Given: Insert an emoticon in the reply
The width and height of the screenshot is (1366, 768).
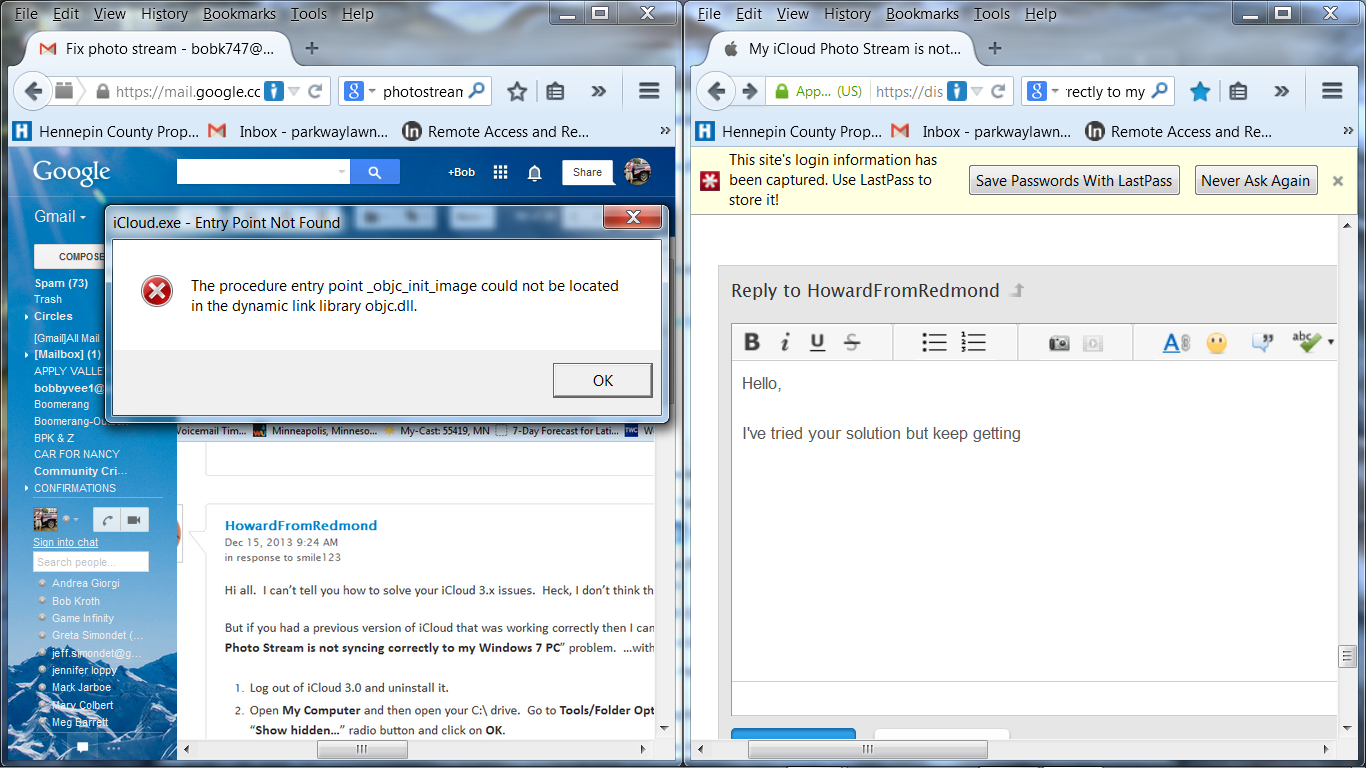Looking at the screenshot, I should [x=1216, y=342].
